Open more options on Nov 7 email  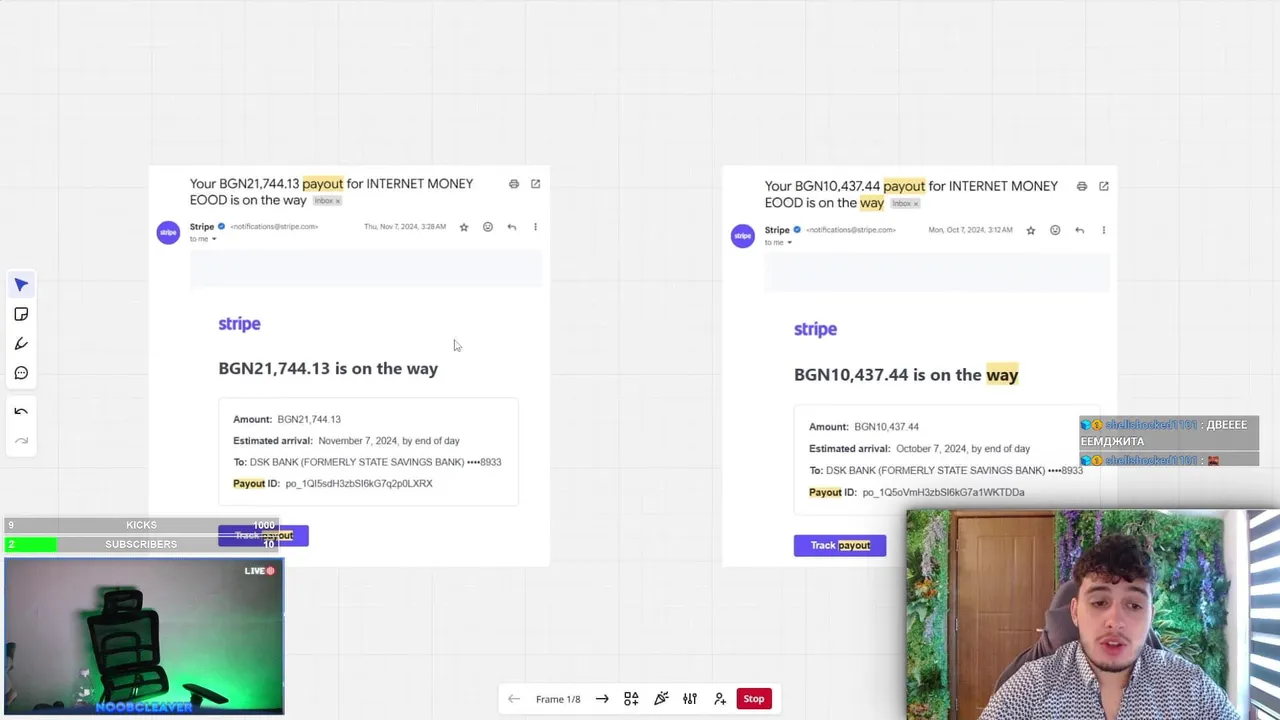535,227
